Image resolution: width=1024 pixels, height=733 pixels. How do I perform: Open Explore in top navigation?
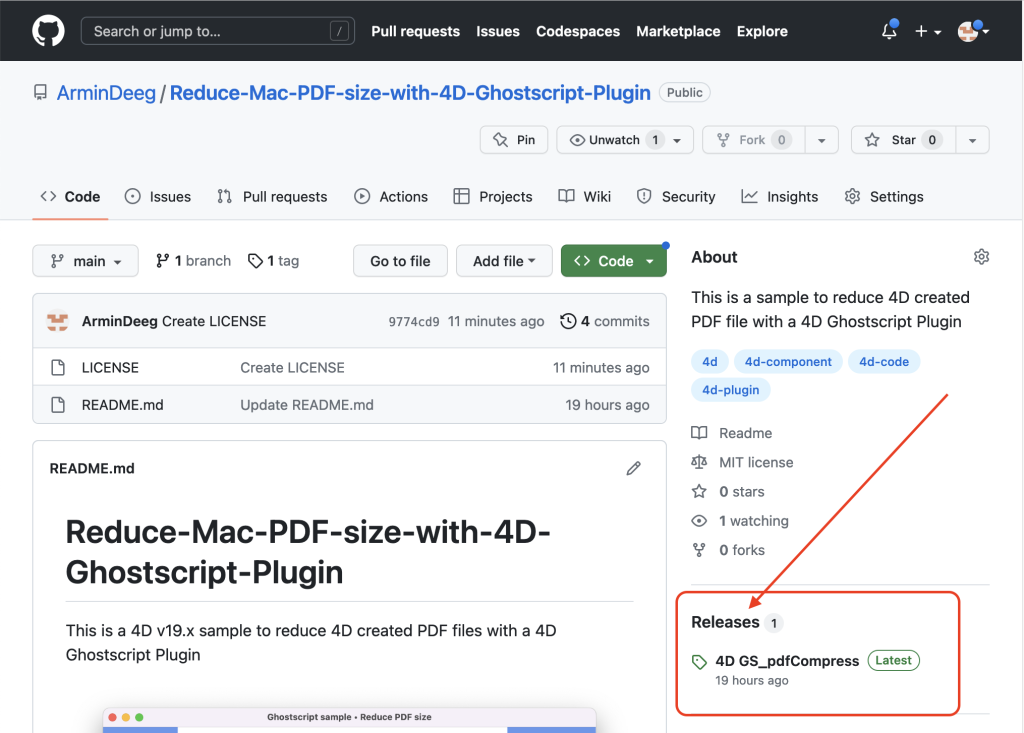(762, 31)
